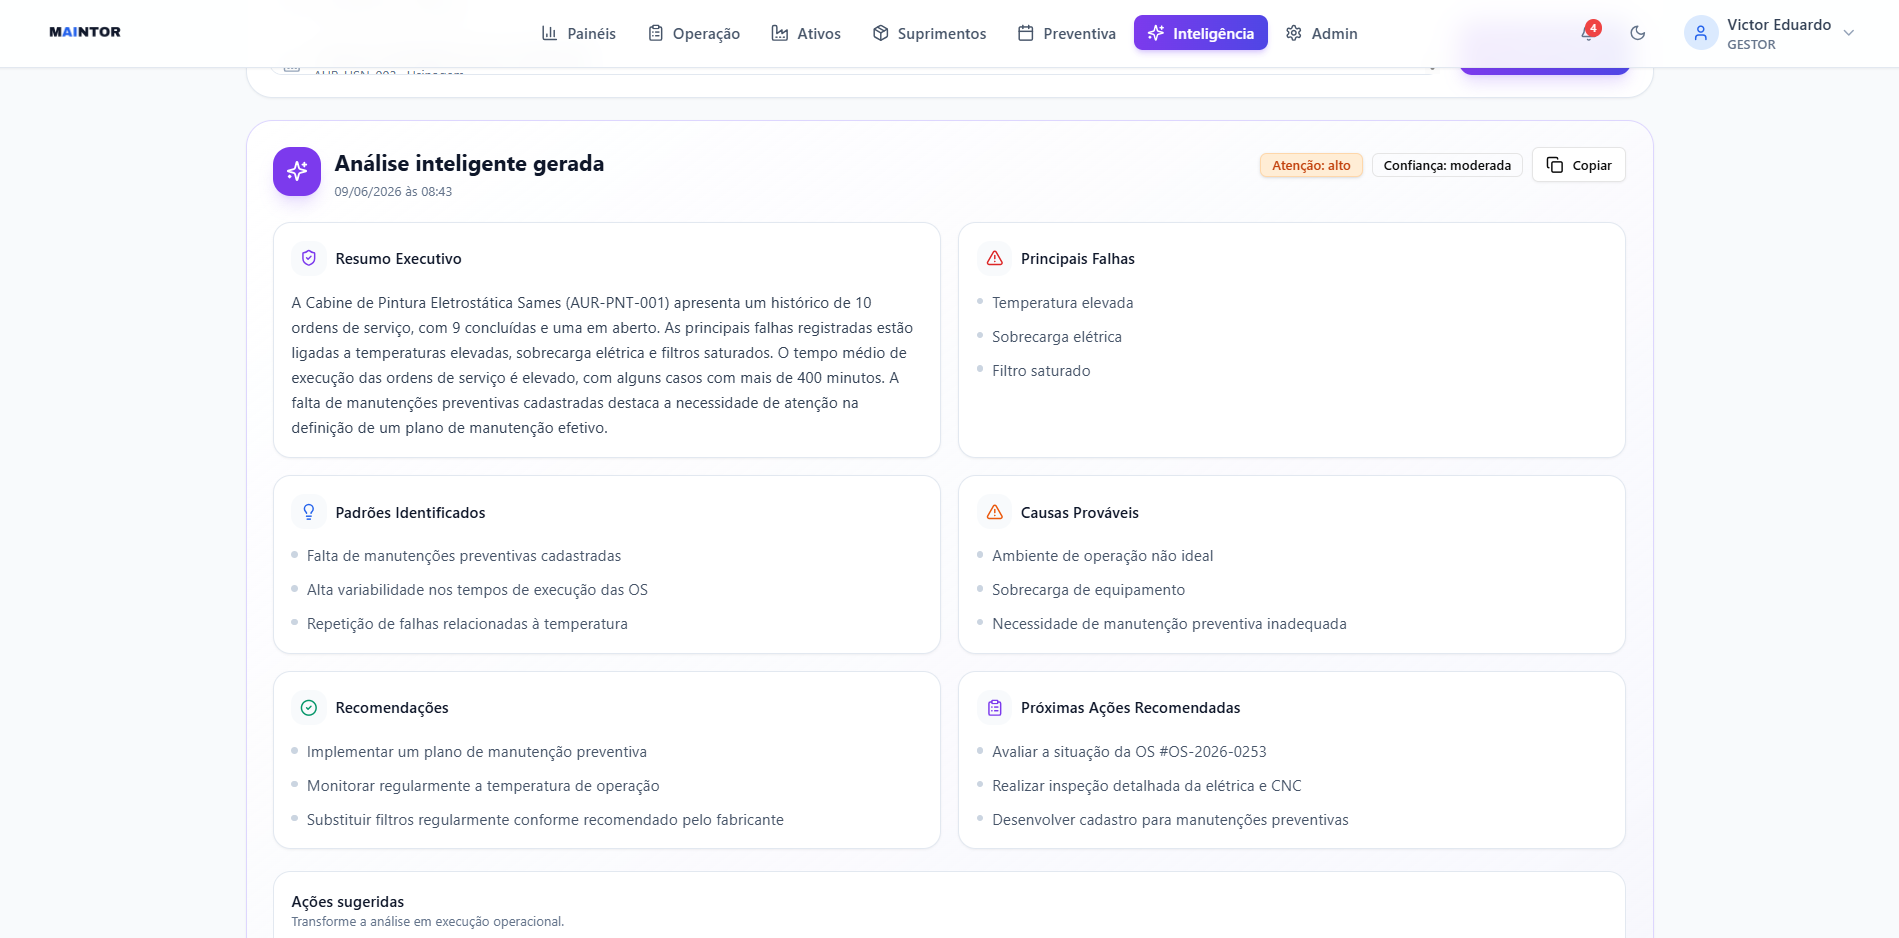Open notifications bell with badge 4
This screenshot has height=938, width=1899.
pyautogui.click(x=1588, y=32)
